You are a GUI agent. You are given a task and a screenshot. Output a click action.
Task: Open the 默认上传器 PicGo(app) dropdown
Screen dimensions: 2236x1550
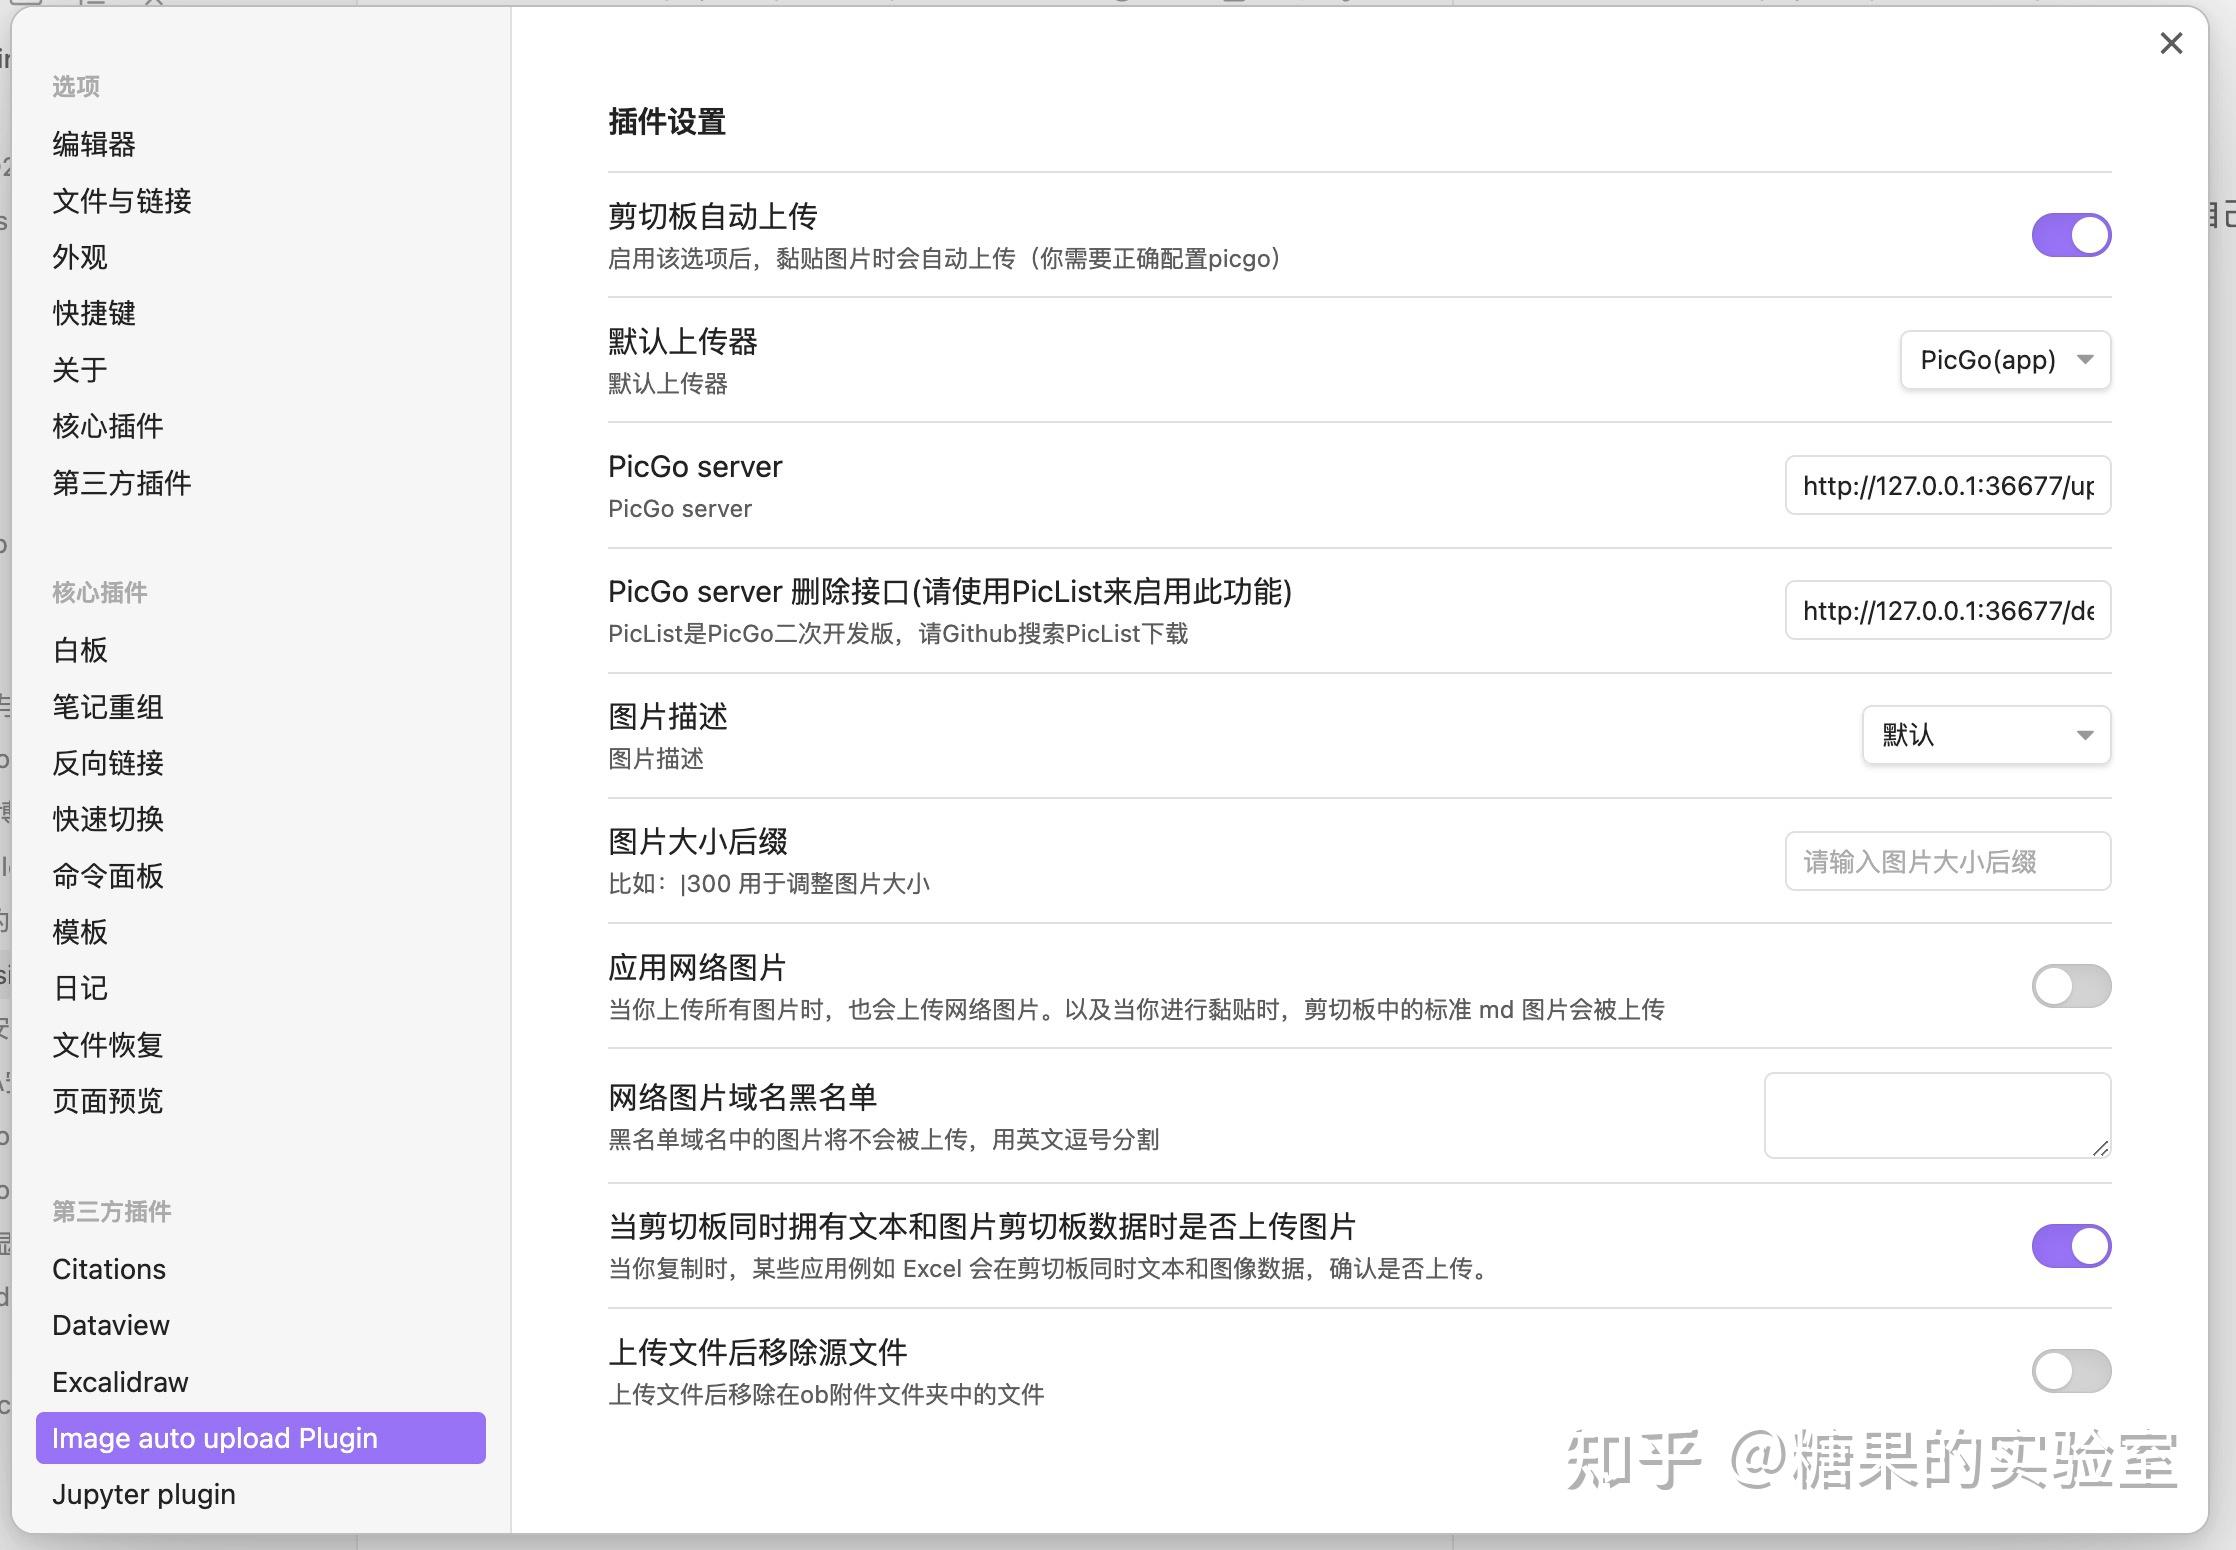[2004, 360]
